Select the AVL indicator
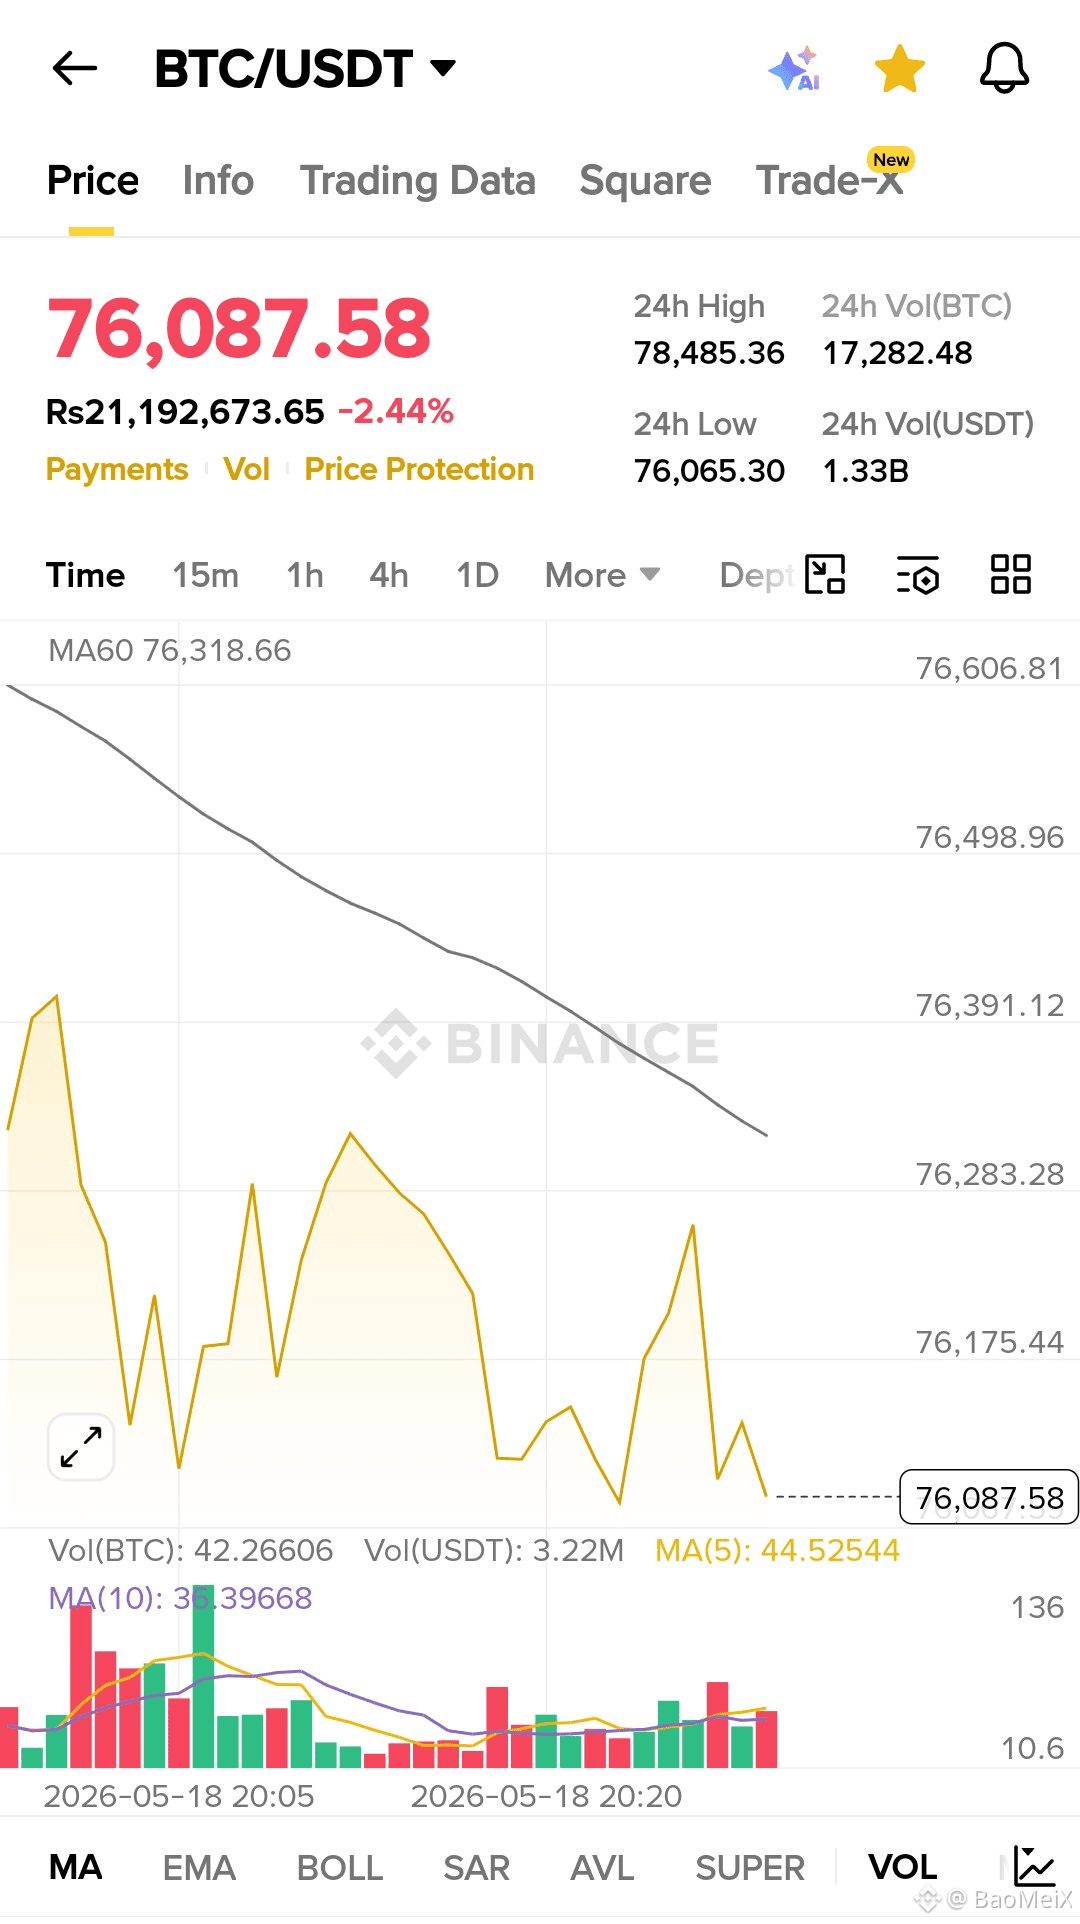The width and height of the screenshot is (1080, 1924). [x=602, y=1867]
